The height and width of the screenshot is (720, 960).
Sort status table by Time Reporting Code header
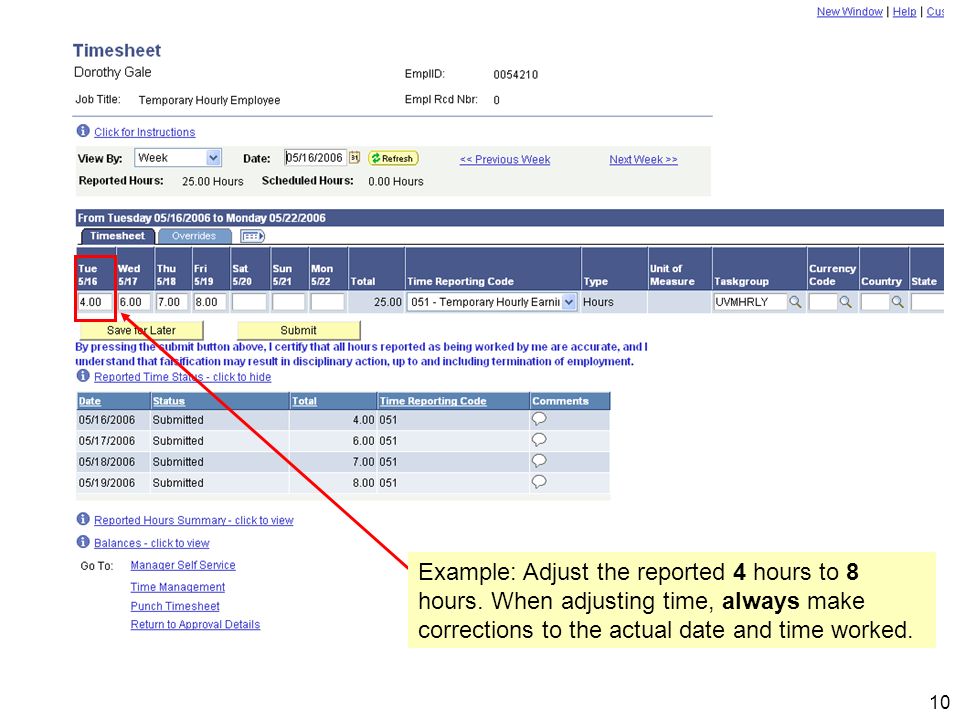coord(433,401)
